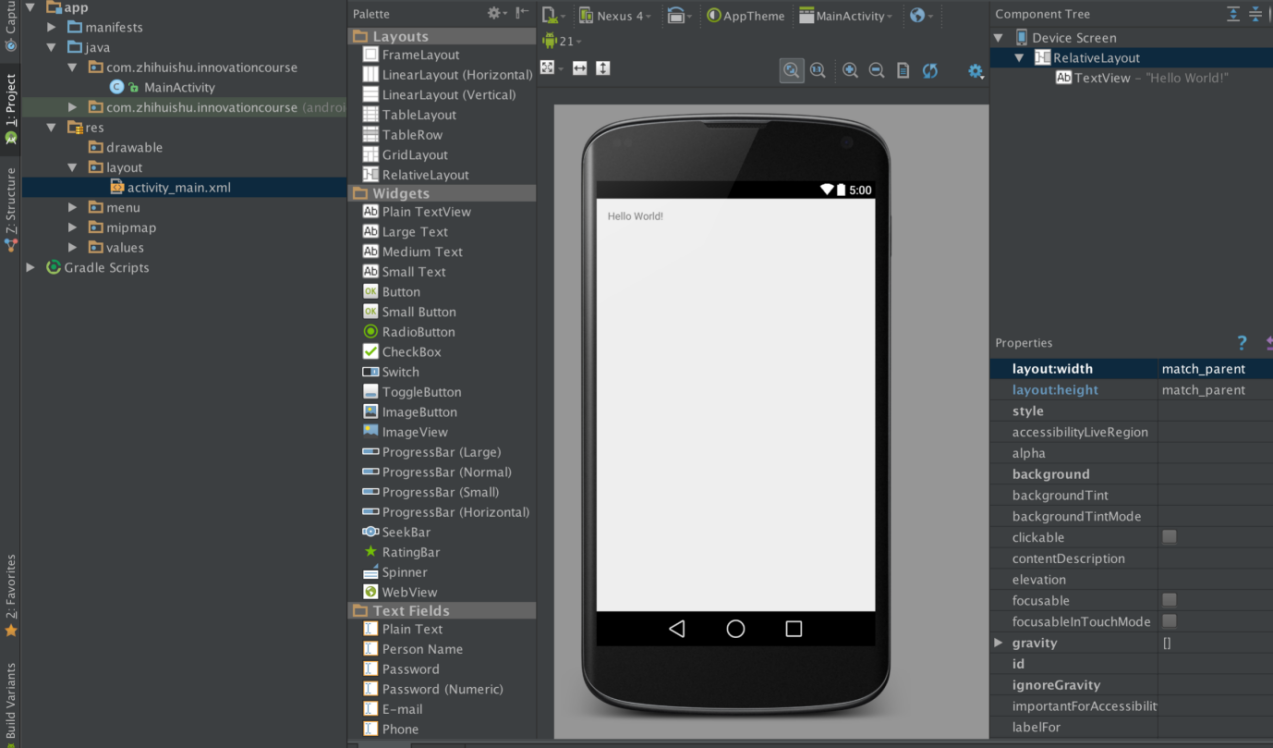1273x748 pixels.
Task: Select Button widget in the Palette
Action: click(400, 292)
